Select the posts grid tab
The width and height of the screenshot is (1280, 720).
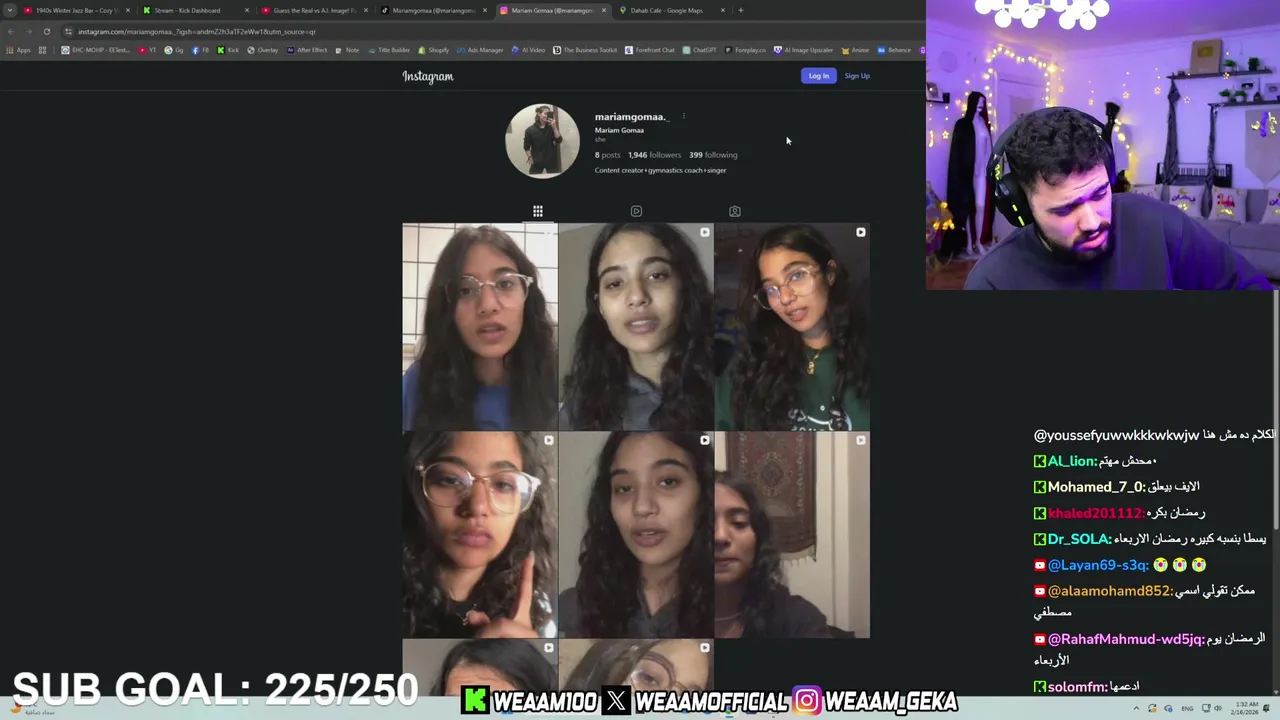(x=538, y=211)
